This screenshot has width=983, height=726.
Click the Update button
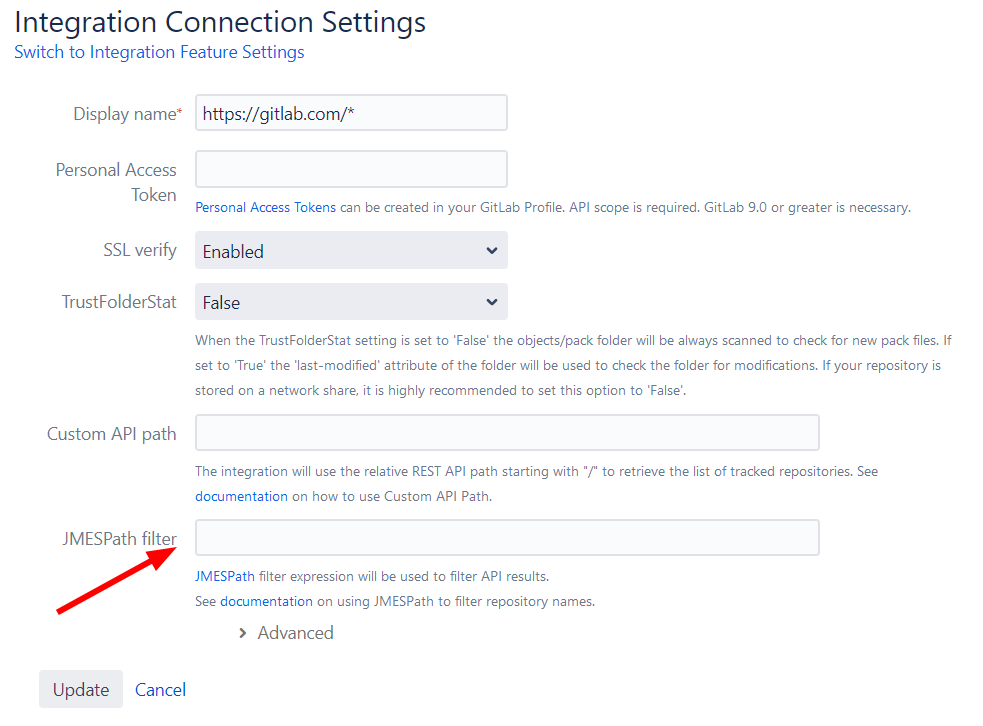pyautogui.click(x=80, y=689)
